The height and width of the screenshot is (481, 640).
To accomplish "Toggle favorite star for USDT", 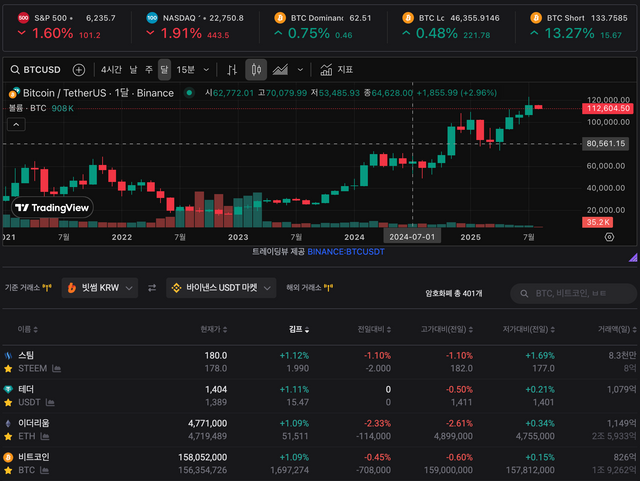I will pyautogui.click(x=8, y=403).
